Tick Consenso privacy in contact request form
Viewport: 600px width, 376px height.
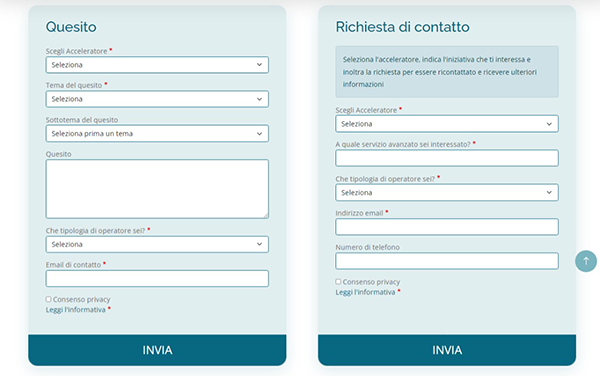pos(338,282)
